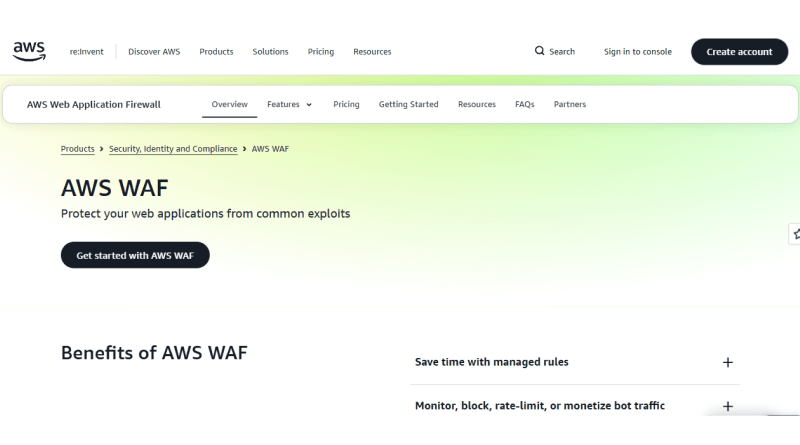Expand 'Save time with managed rules' plus icon
This screenshot has height=445, width=800.
coord(728,362)
